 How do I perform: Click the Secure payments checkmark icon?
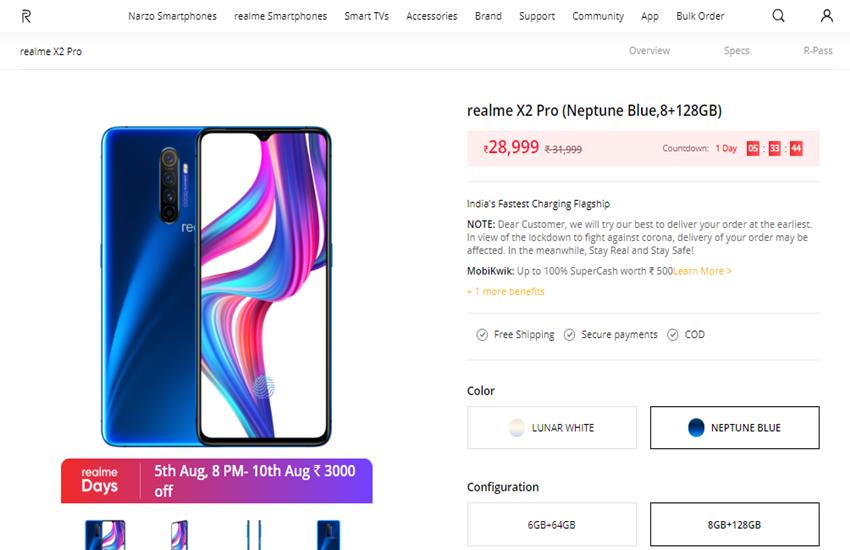pos(569,335)
